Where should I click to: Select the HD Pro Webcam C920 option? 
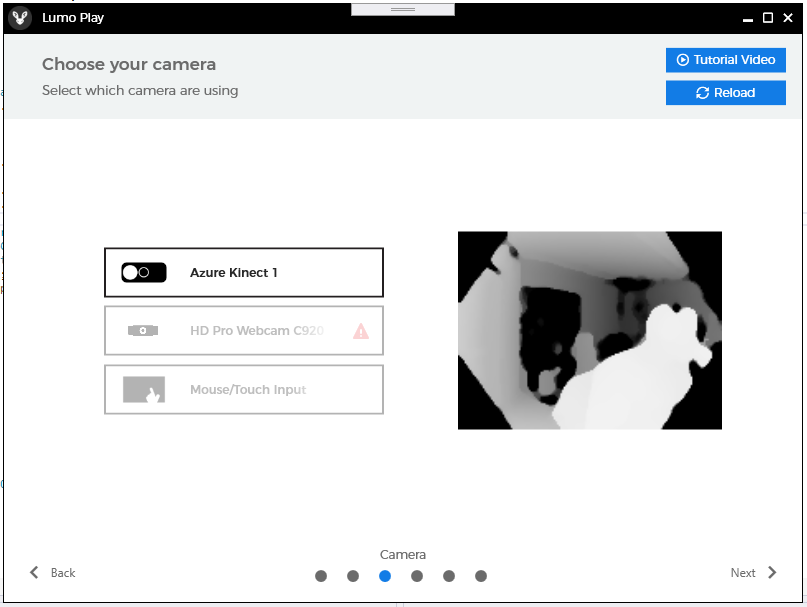point(244,331)
